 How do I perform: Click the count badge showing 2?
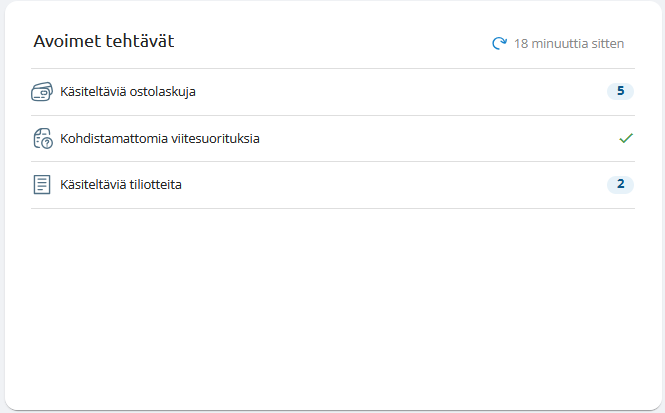[620, 184]
